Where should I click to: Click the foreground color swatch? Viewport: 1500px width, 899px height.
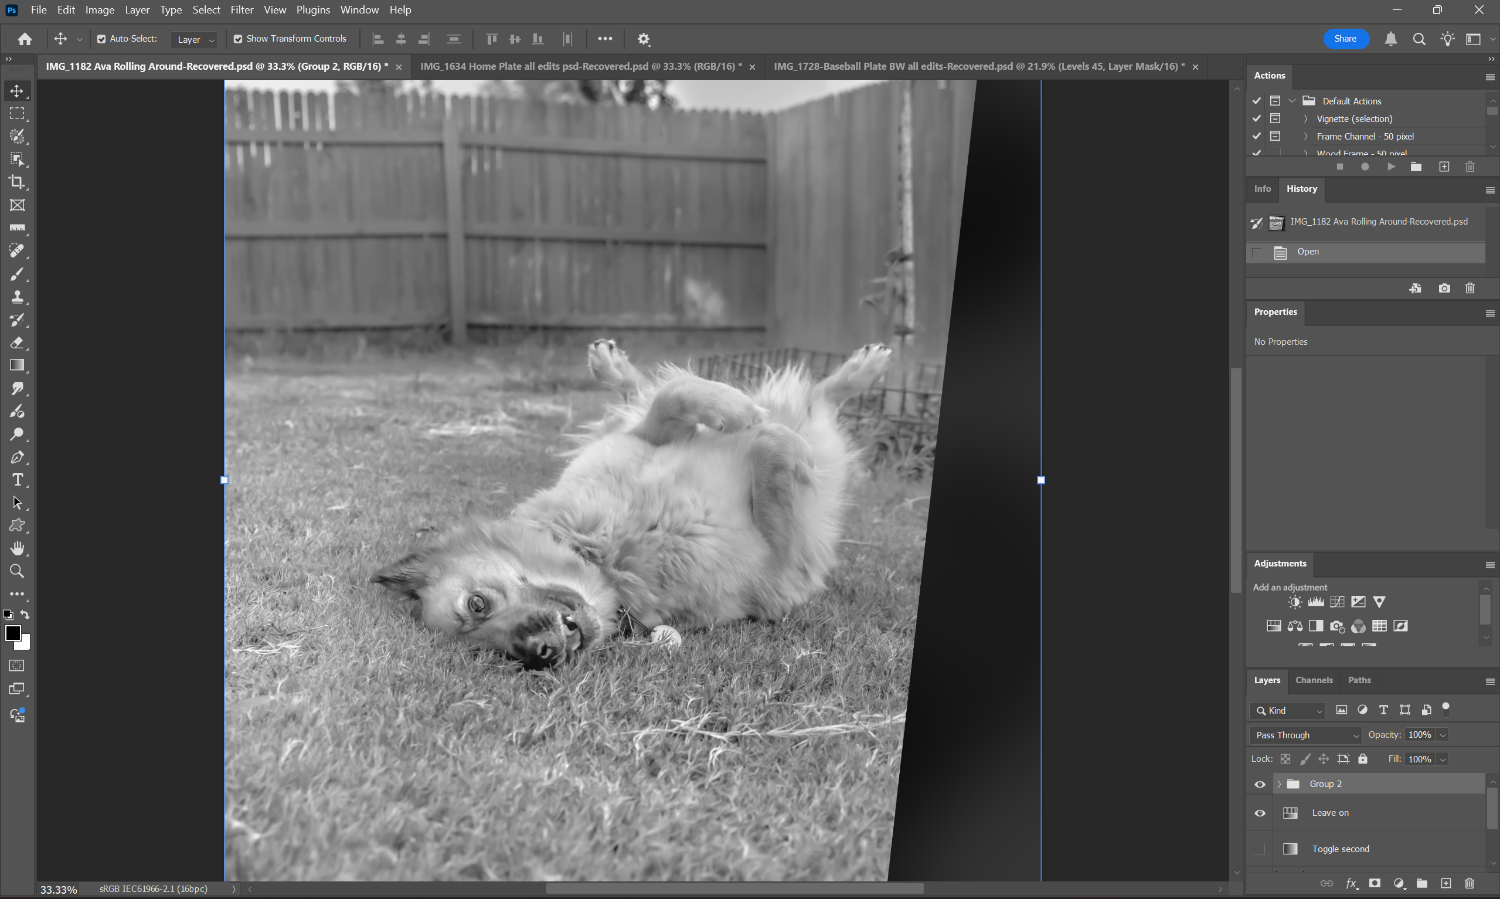pyautogui.click(x=13, y=633)
